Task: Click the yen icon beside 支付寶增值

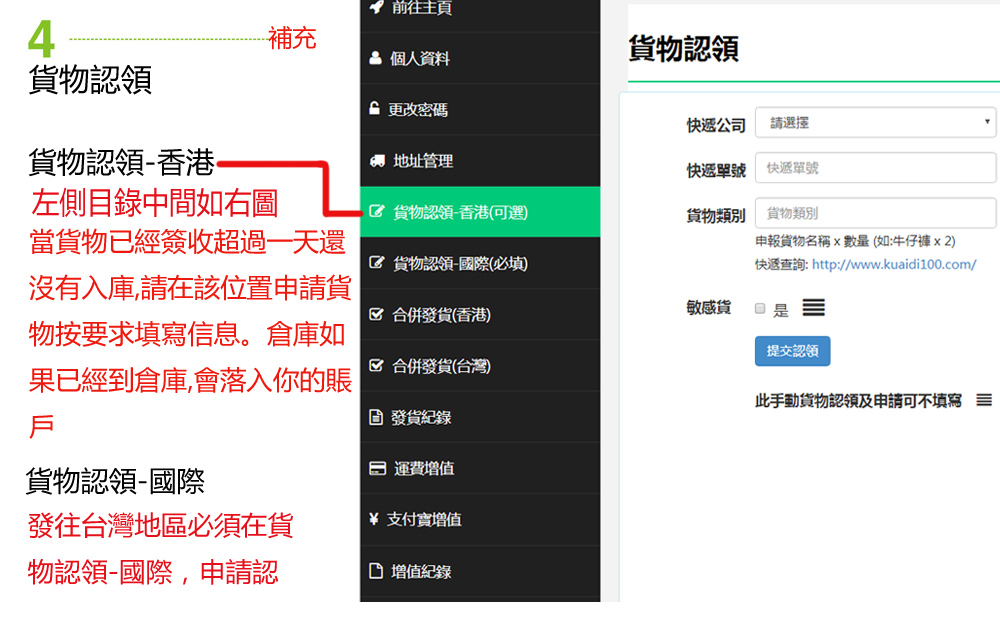Action: (x=375, y=520)
